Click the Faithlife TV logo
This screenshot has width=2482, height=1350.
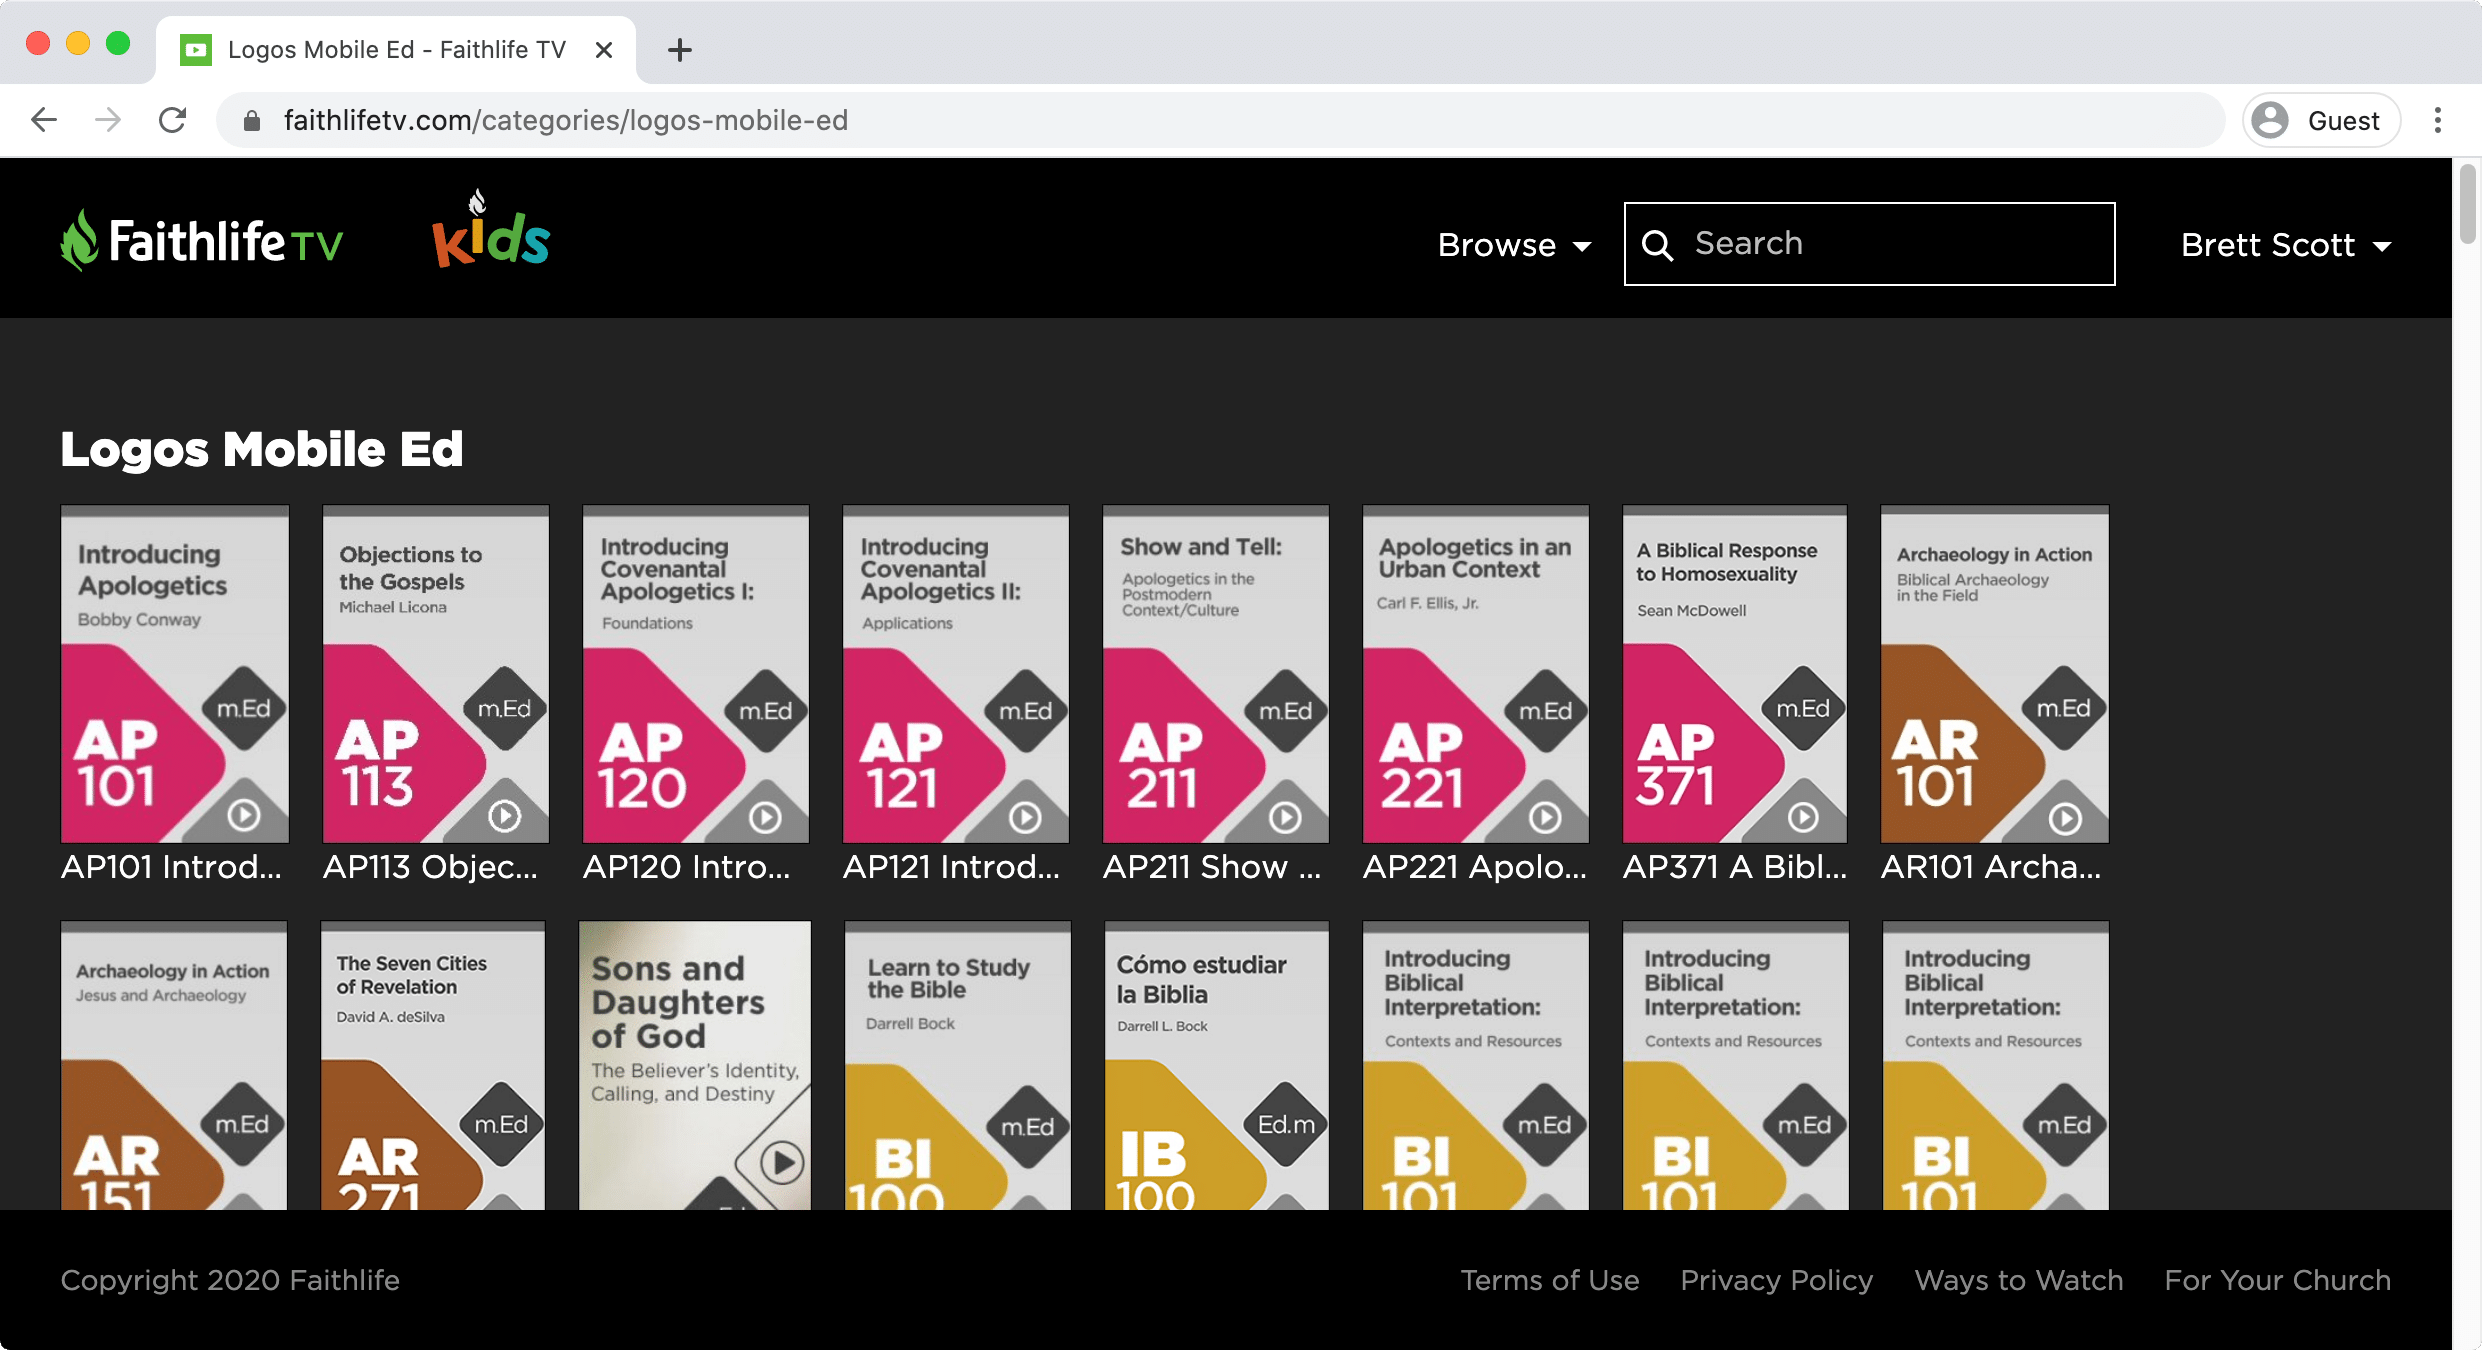tap(201, 241)
